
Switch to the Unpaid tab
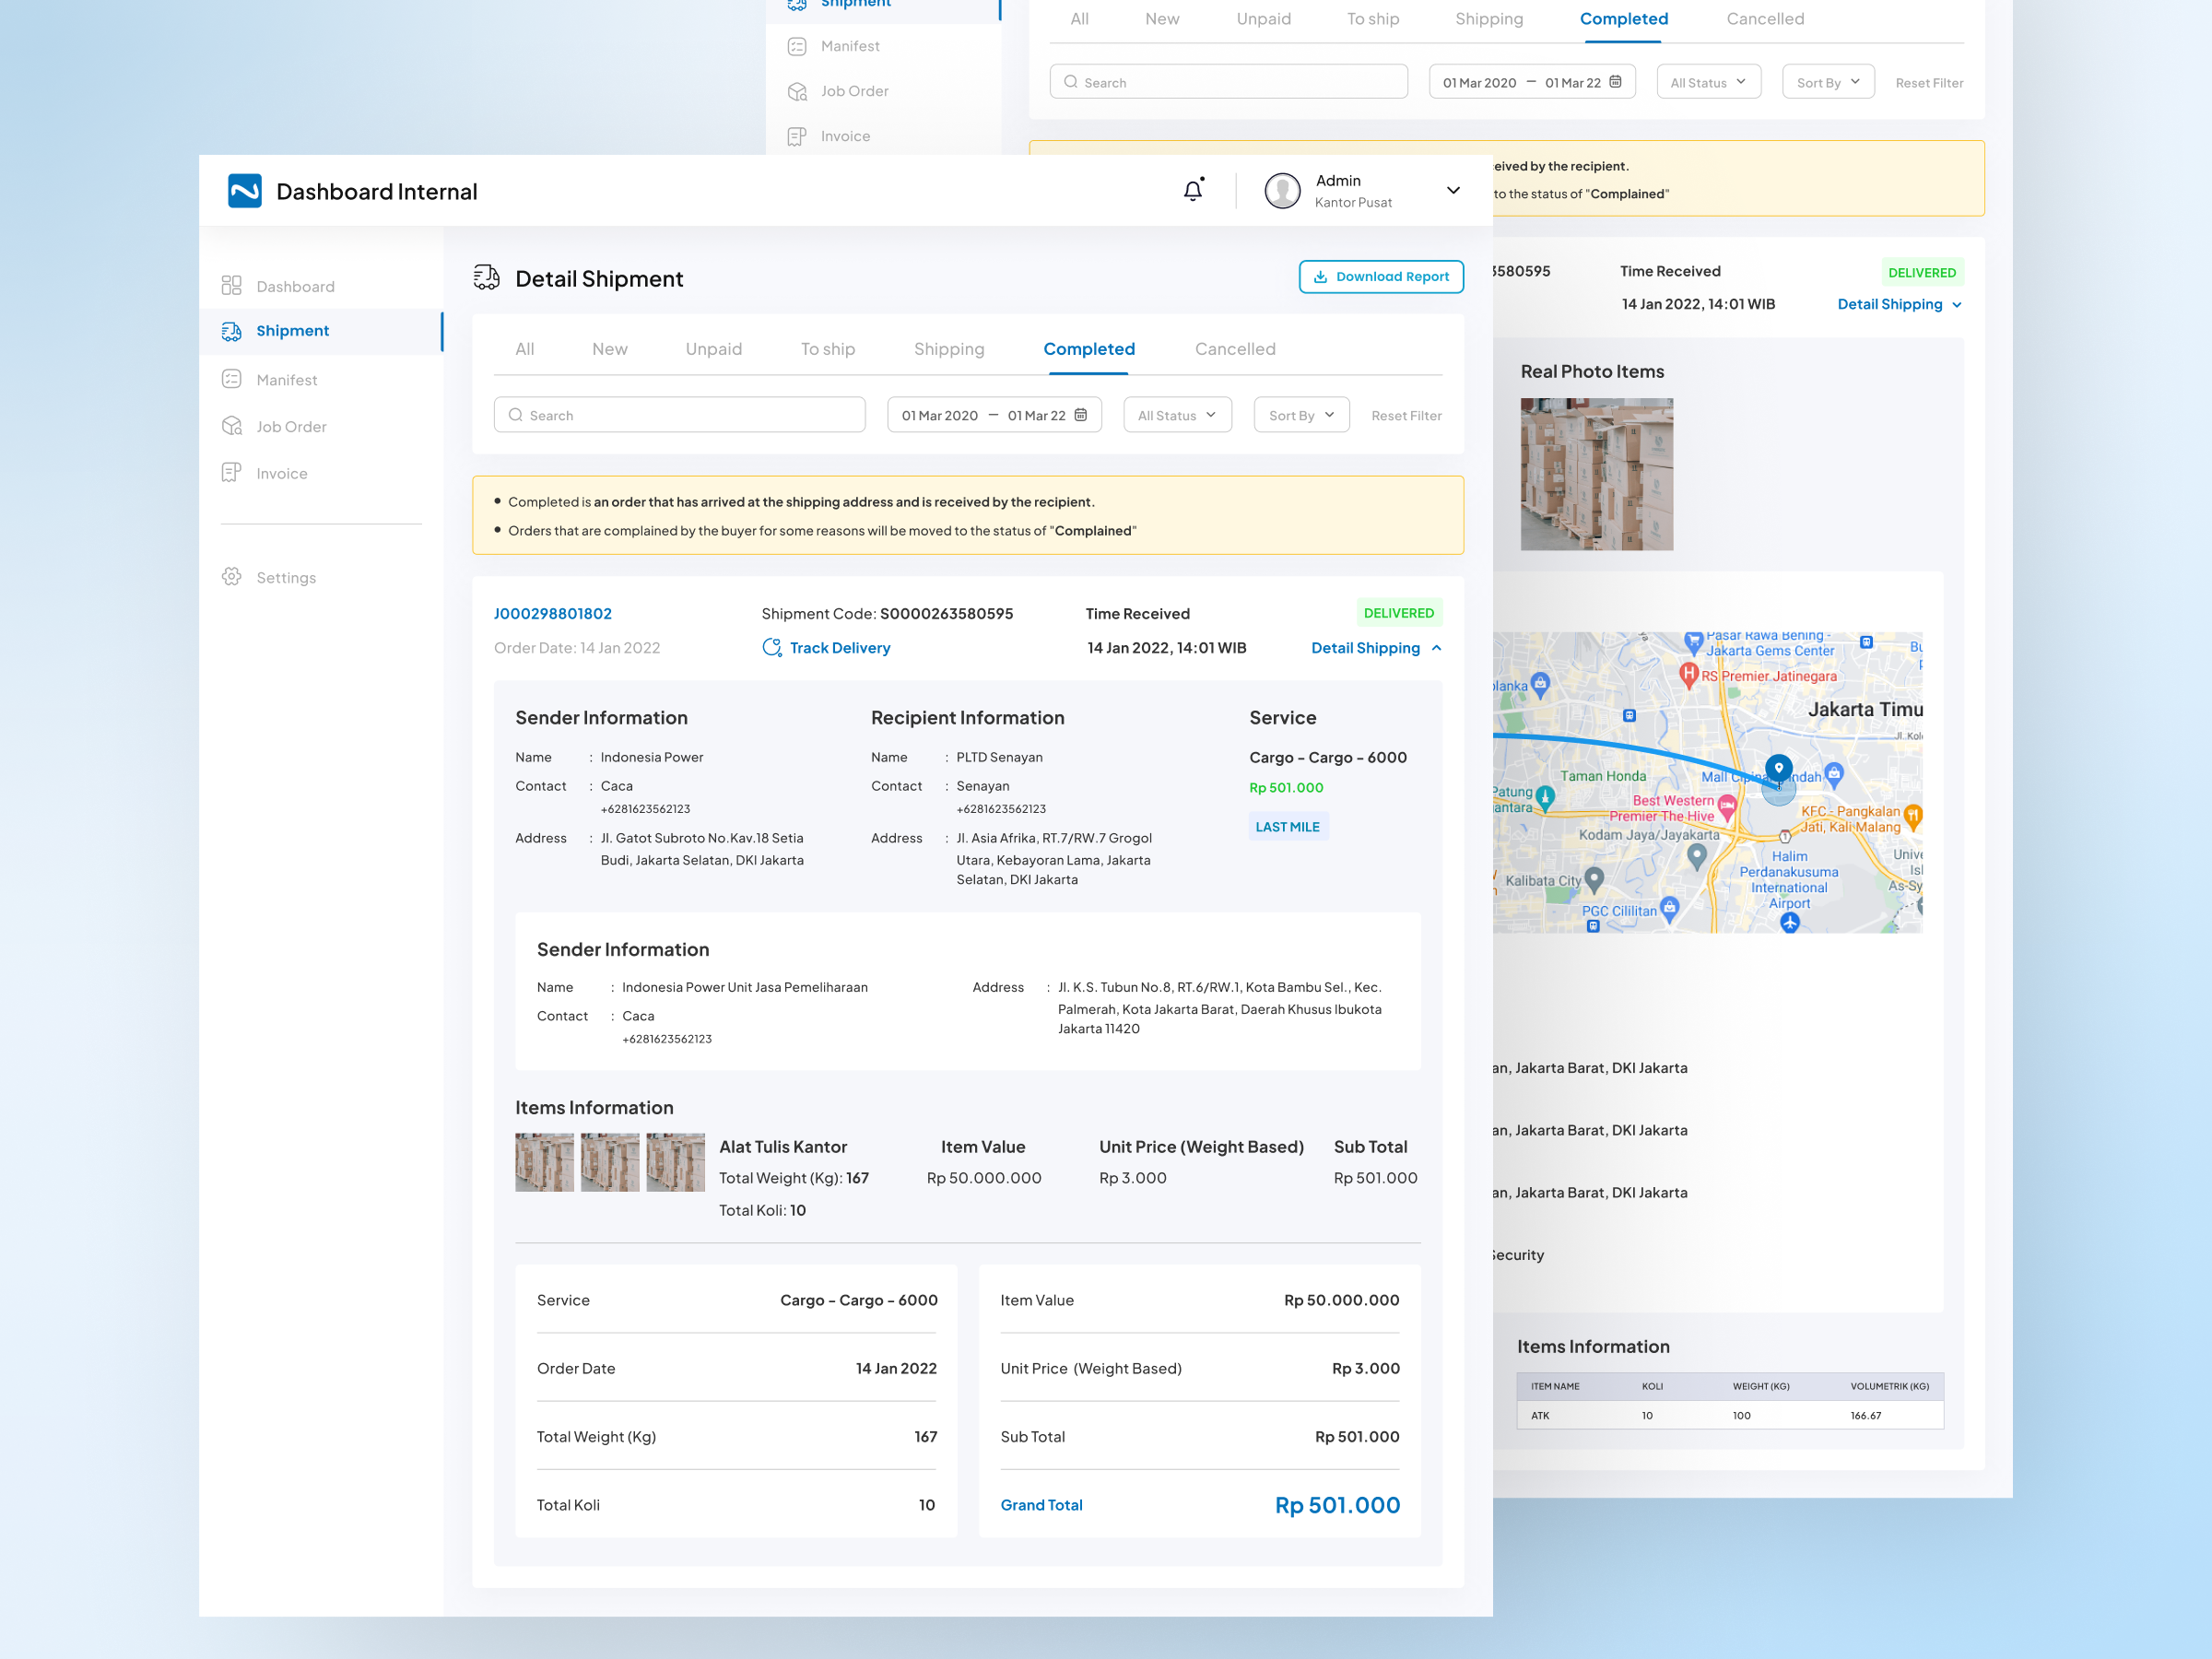click(x=713, y=349)
